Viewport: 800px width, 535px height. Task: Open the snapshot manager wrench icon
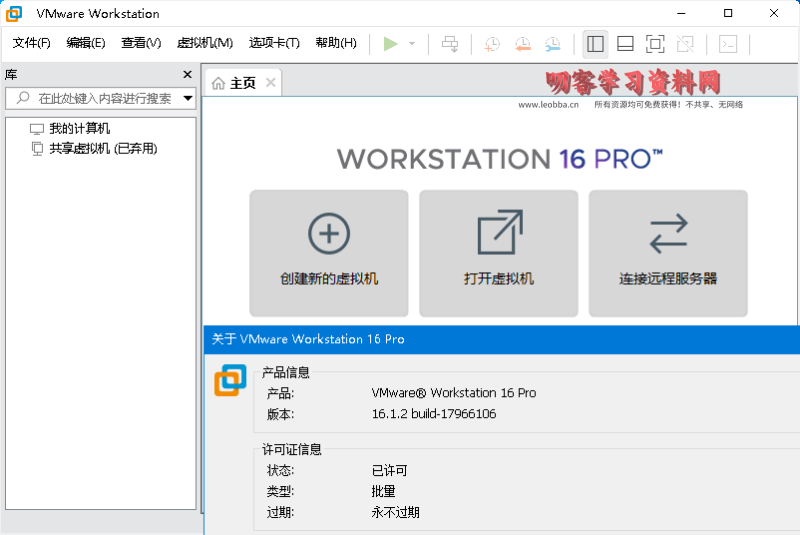click(553, 44)
